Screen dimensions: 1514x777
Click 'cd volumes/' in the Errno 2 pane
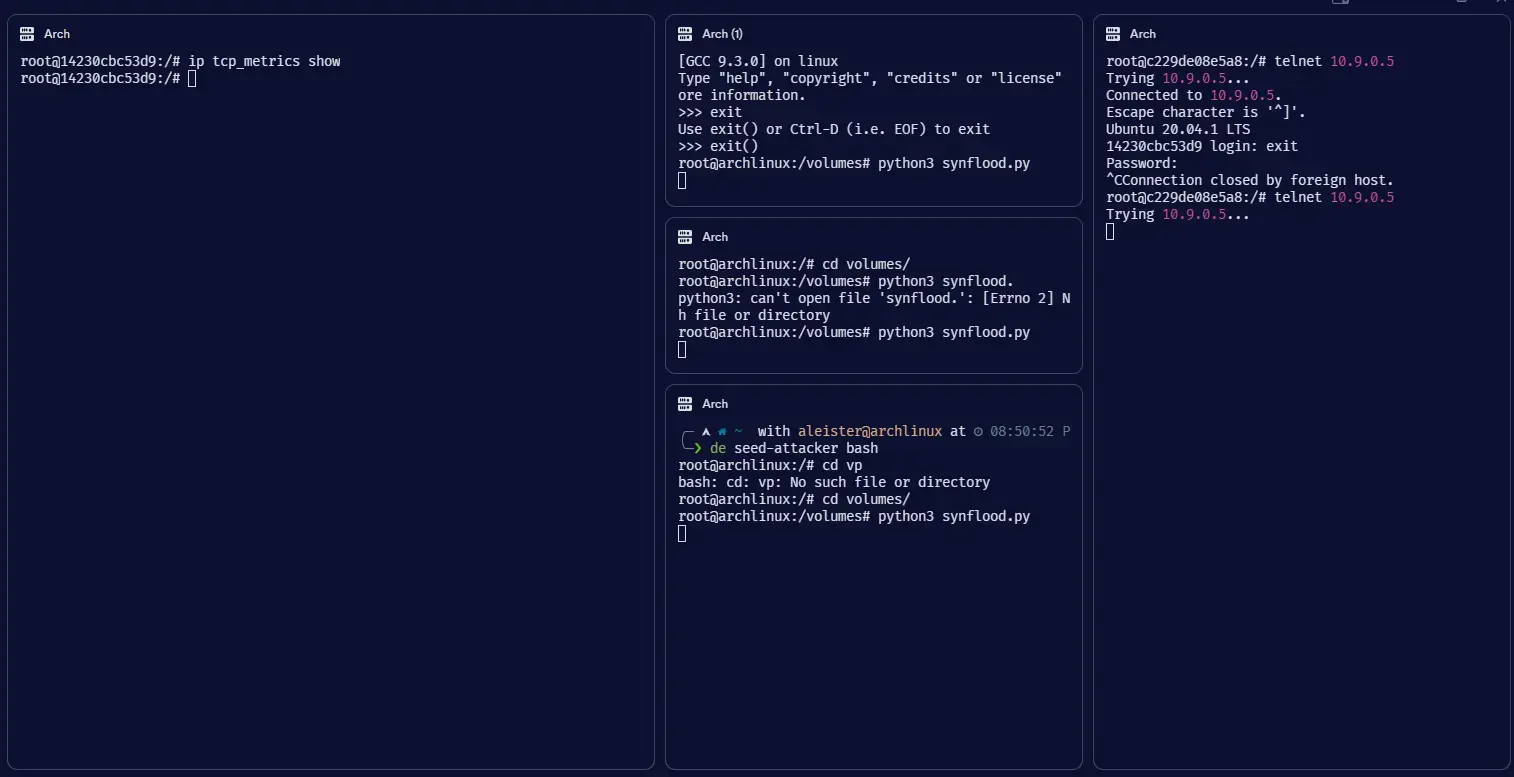(x=866, y=265)
